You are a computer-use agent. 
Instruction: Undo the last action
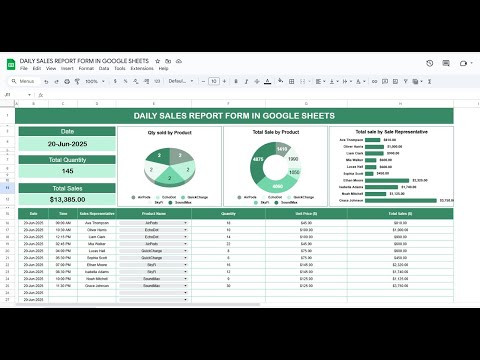46,81
